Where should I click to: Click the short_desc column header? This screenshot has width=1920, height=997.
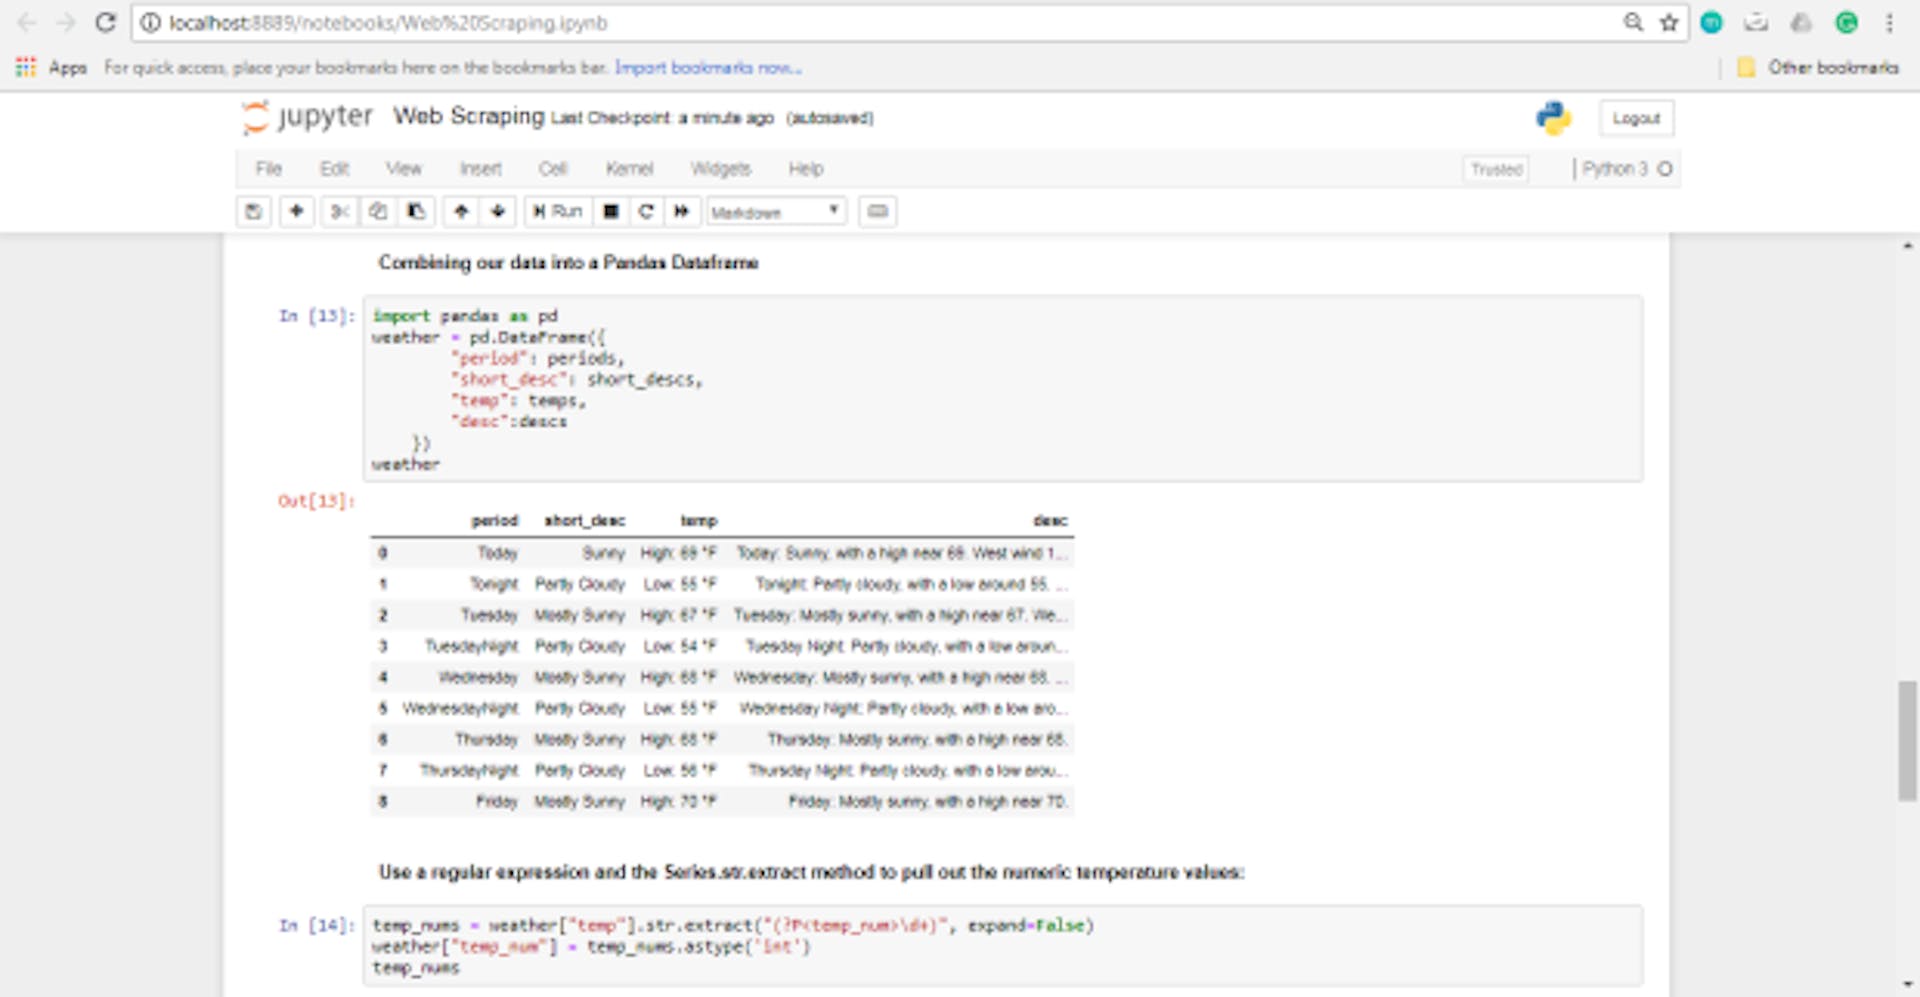coord(584,521)
